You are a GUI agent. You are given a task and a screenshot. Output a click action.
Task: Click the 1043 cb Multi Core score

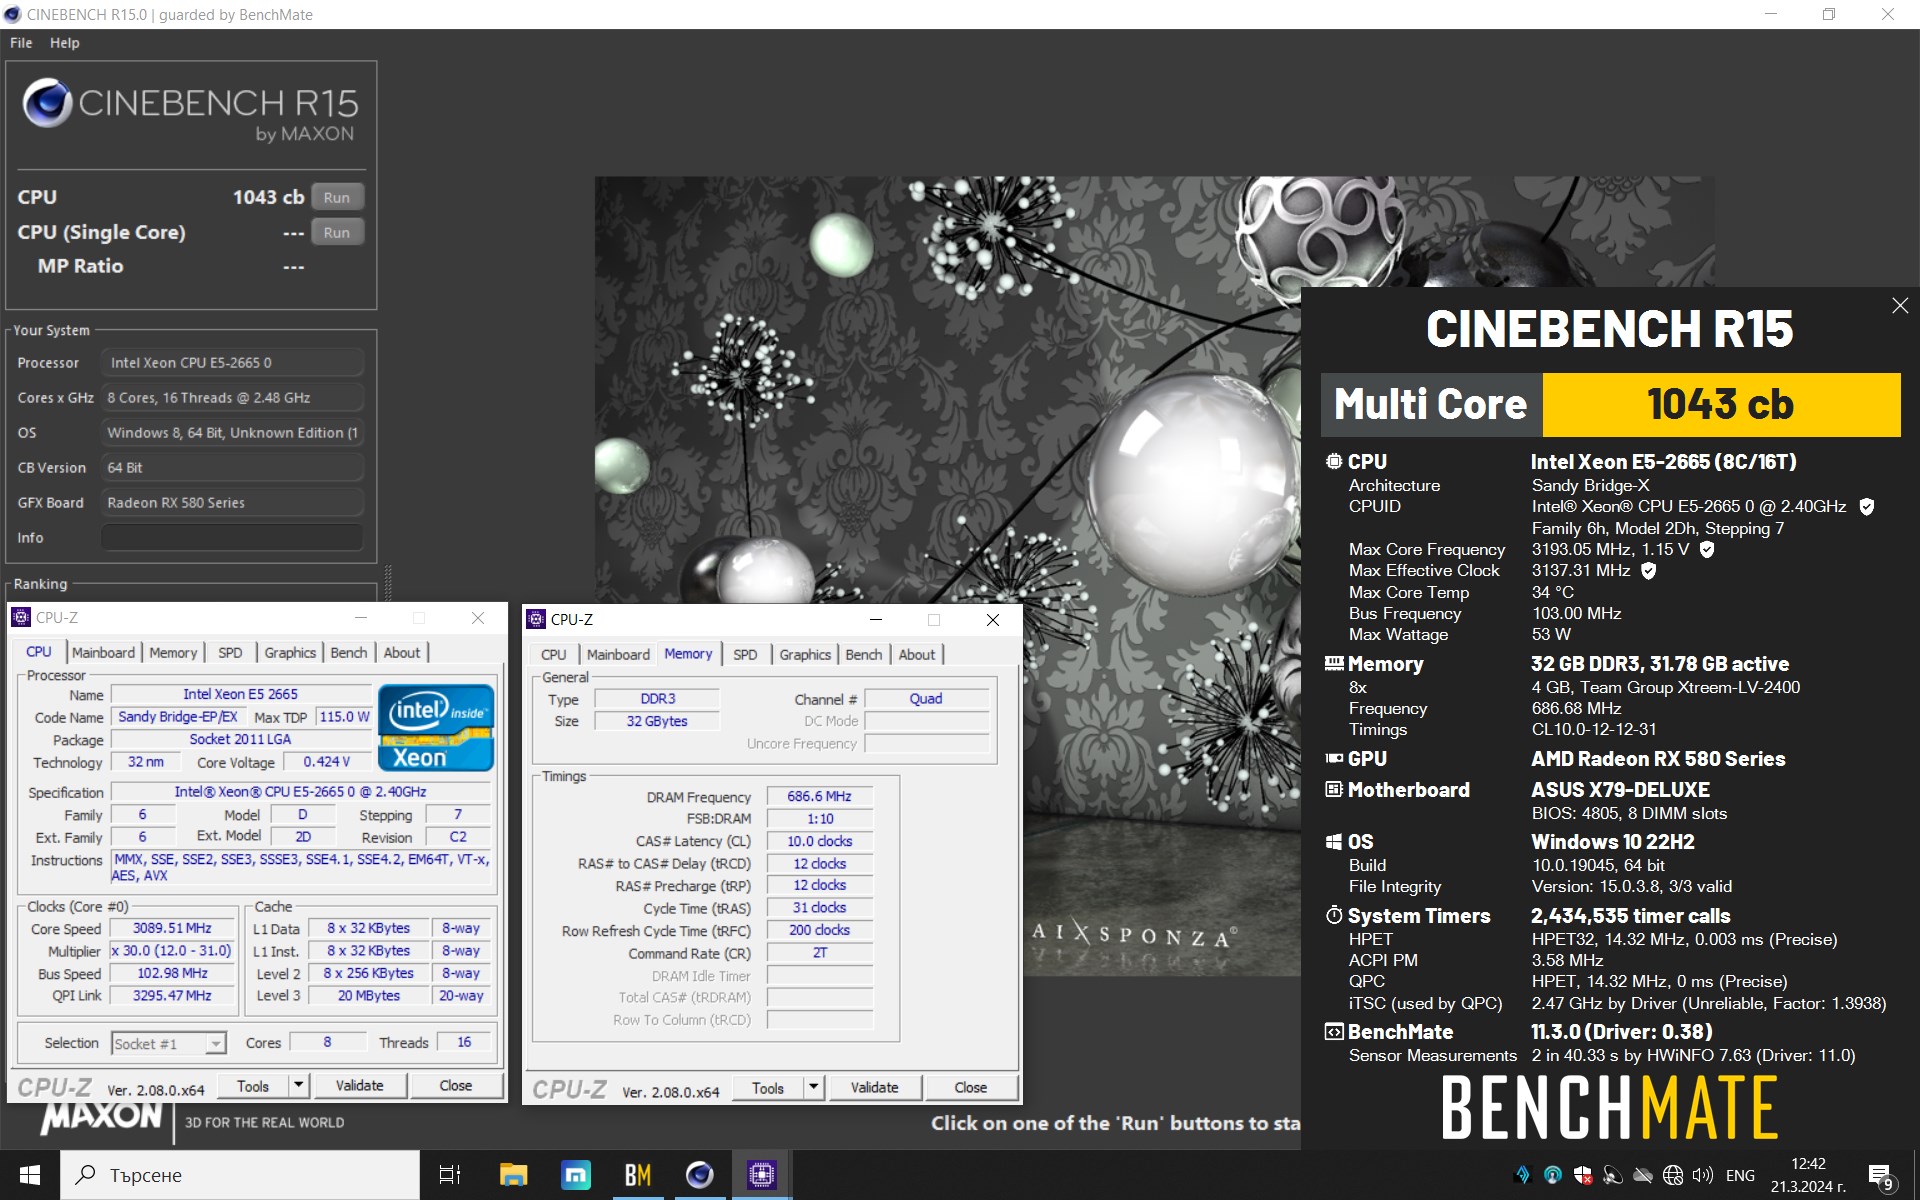(1721, 404)
